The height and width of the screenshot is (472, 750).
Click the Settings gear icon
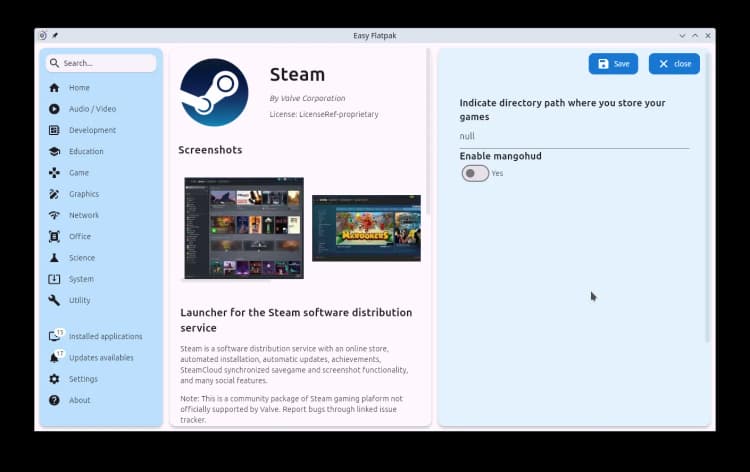[54, 379]
